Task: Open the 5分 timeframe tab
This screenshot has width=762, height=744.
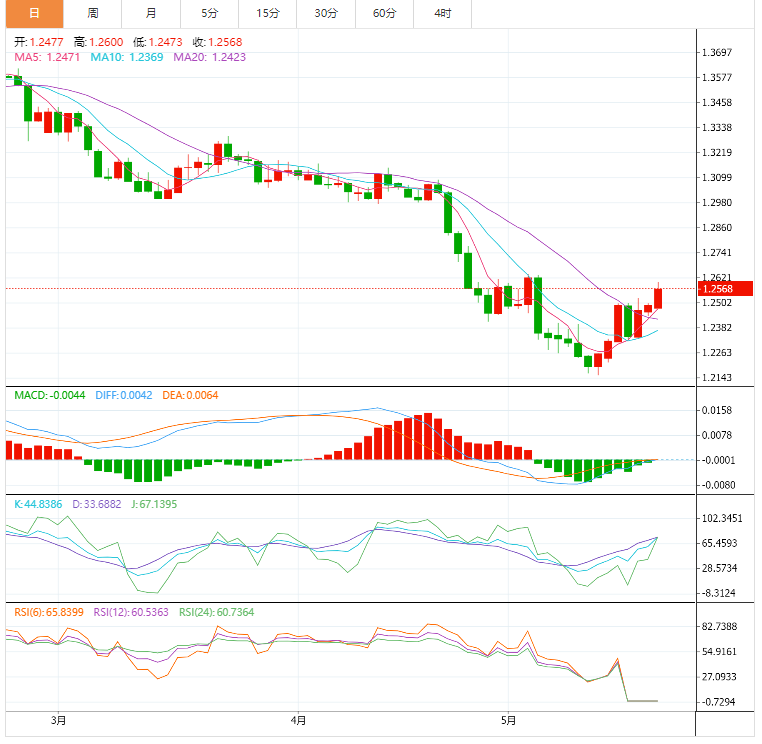Action: [x=209, y=14]
